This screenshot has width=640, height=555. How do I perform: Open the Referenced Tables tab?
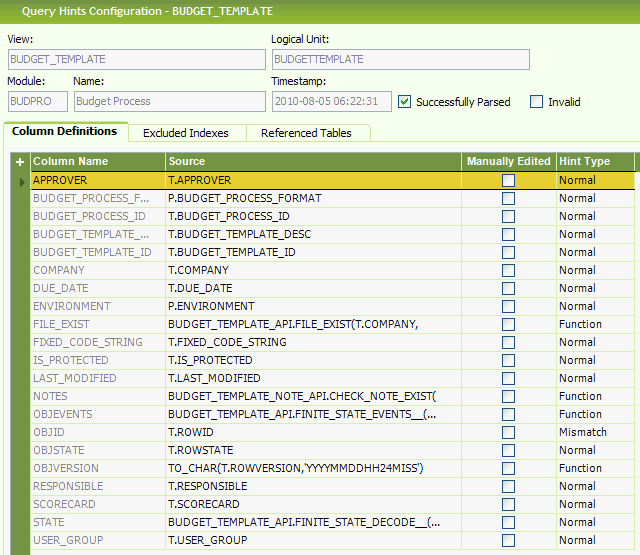pyautogui.click(x=306, y=133)
